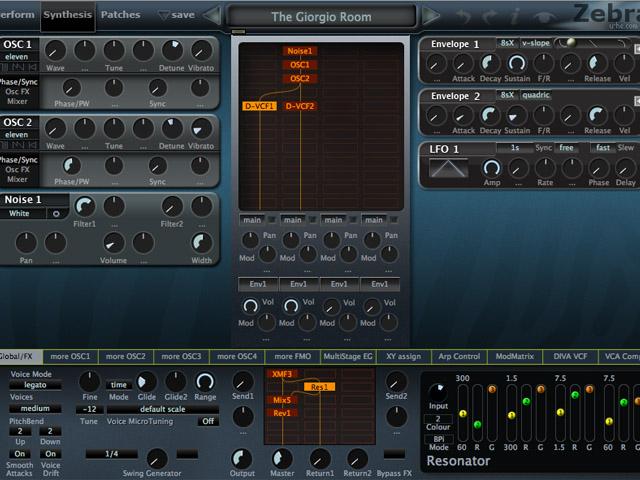Screen dimensions: 640x480
Task: Toggle Smooth Attacks On button
Action: (20, 453)
